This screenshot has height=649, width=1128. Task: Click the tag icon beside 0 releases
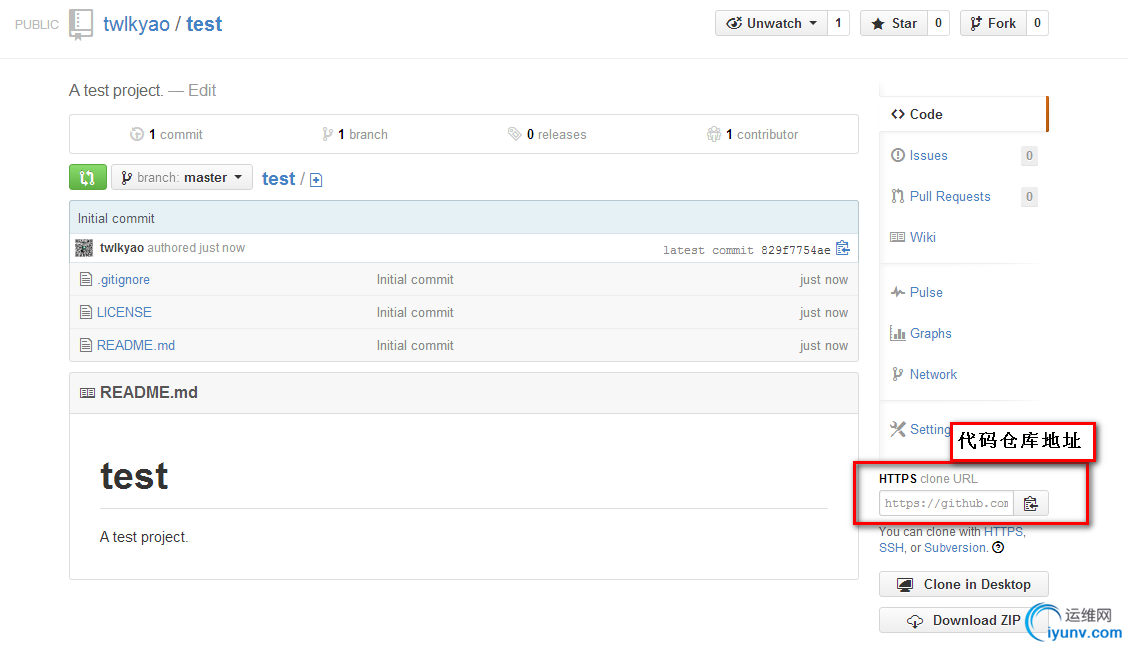514,134
